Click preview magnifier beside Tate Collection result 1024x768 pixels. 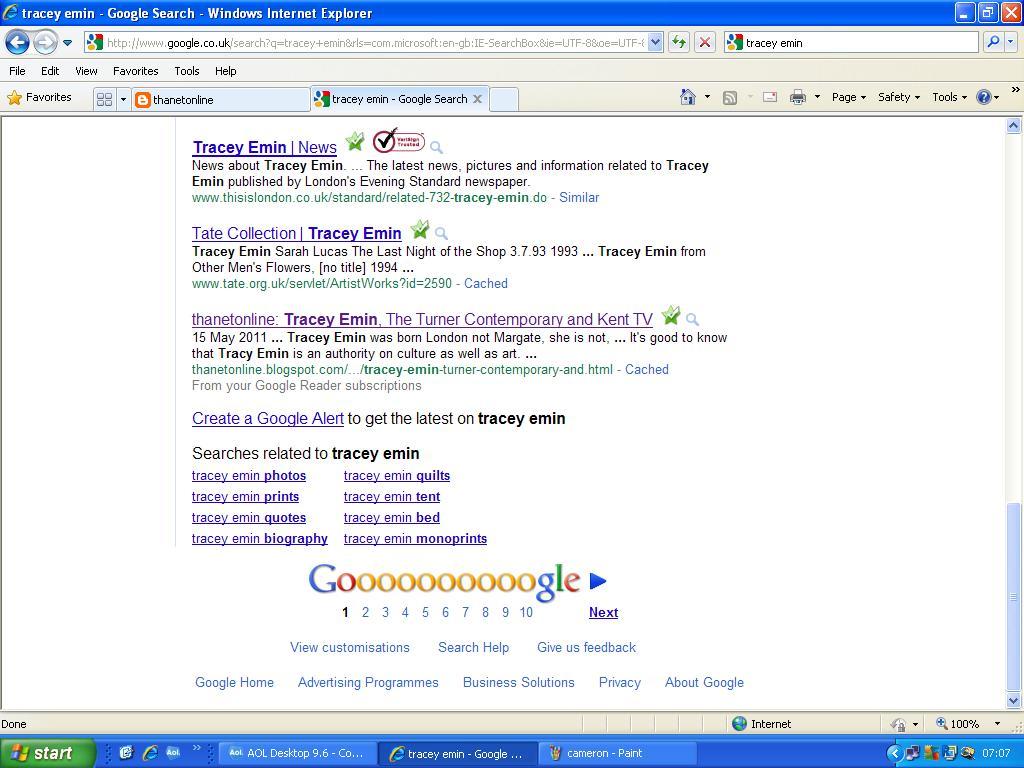tap(441, 233)
